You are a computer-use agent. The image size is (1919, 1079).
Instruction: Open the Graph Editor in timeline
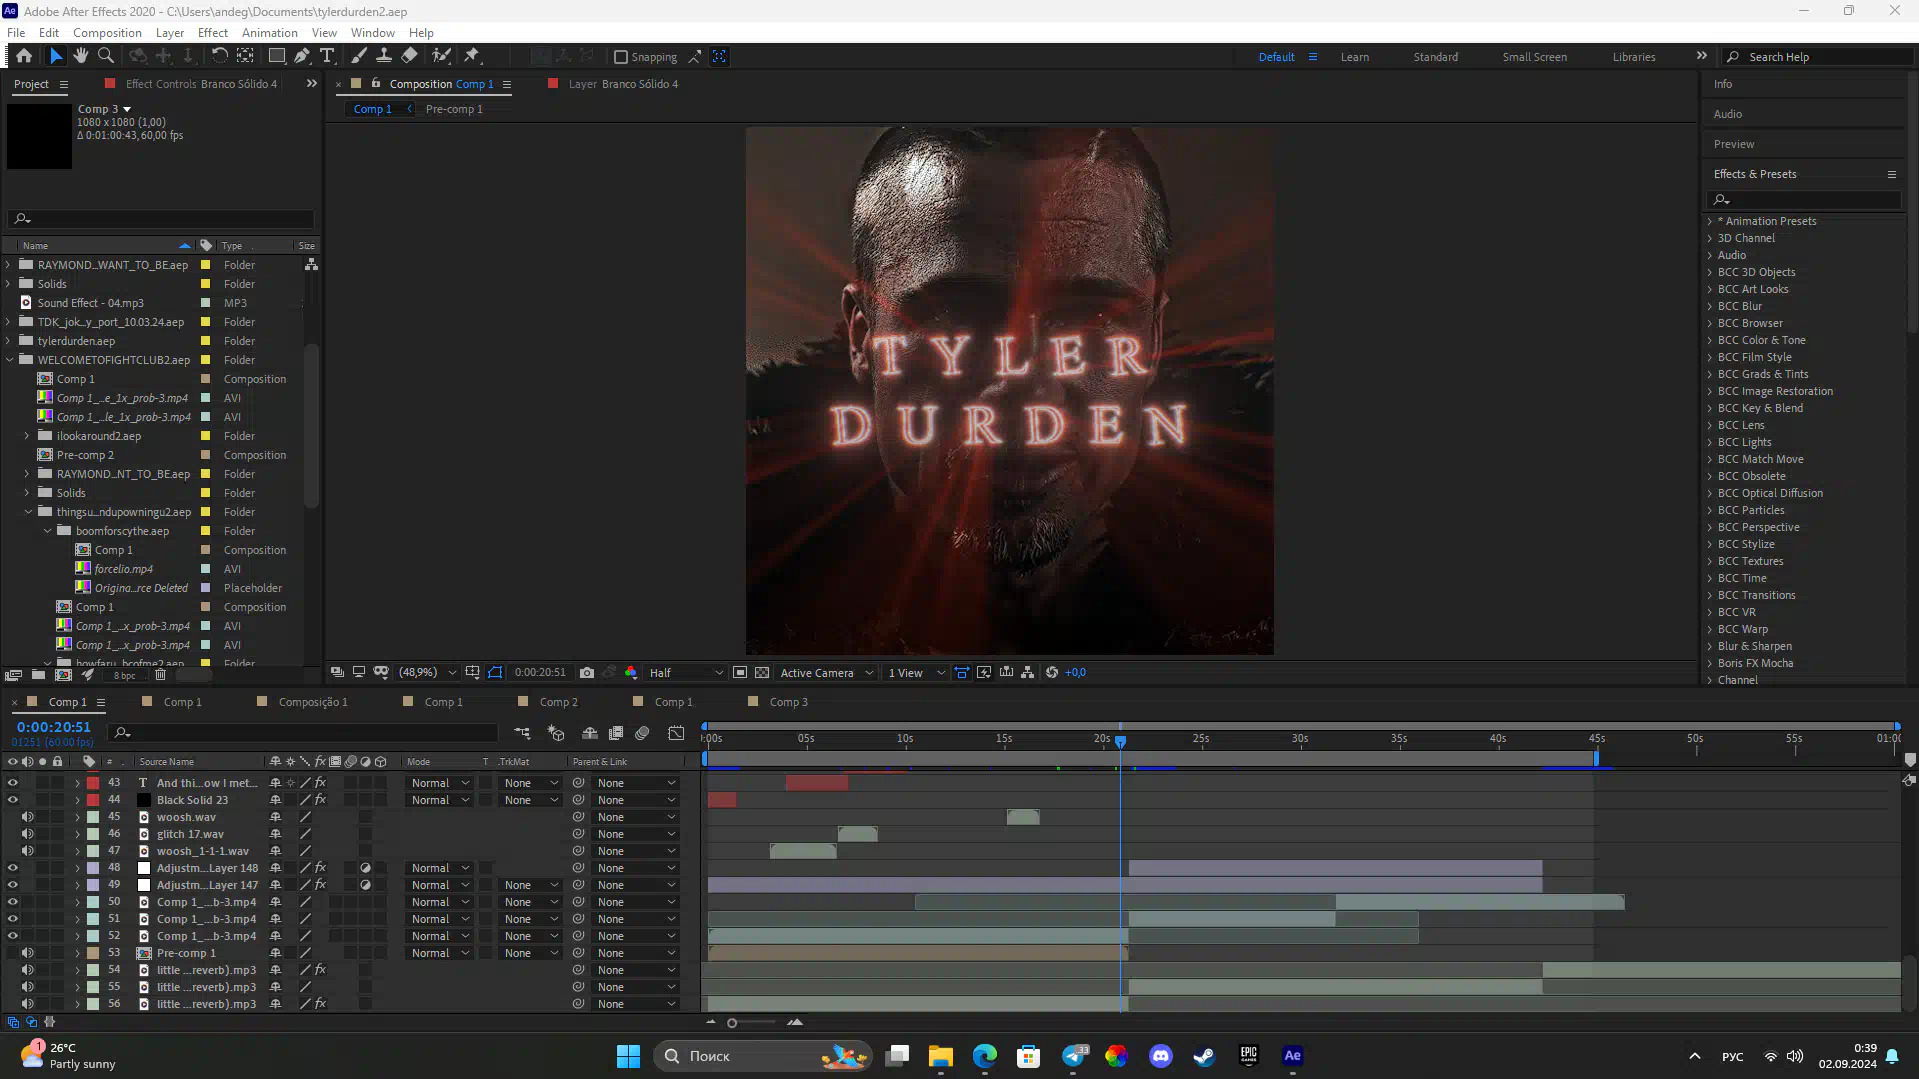[676, 733]
